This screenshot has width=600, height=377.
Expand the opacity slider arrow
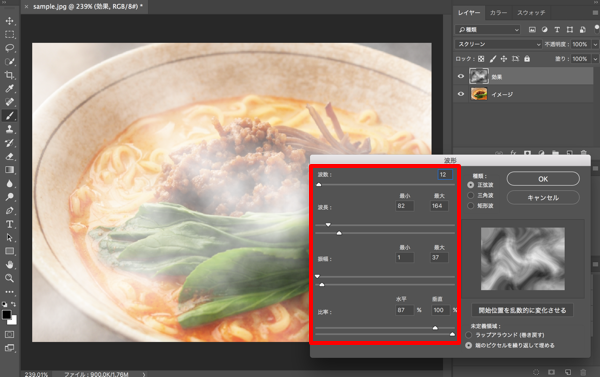click(595, 44)
